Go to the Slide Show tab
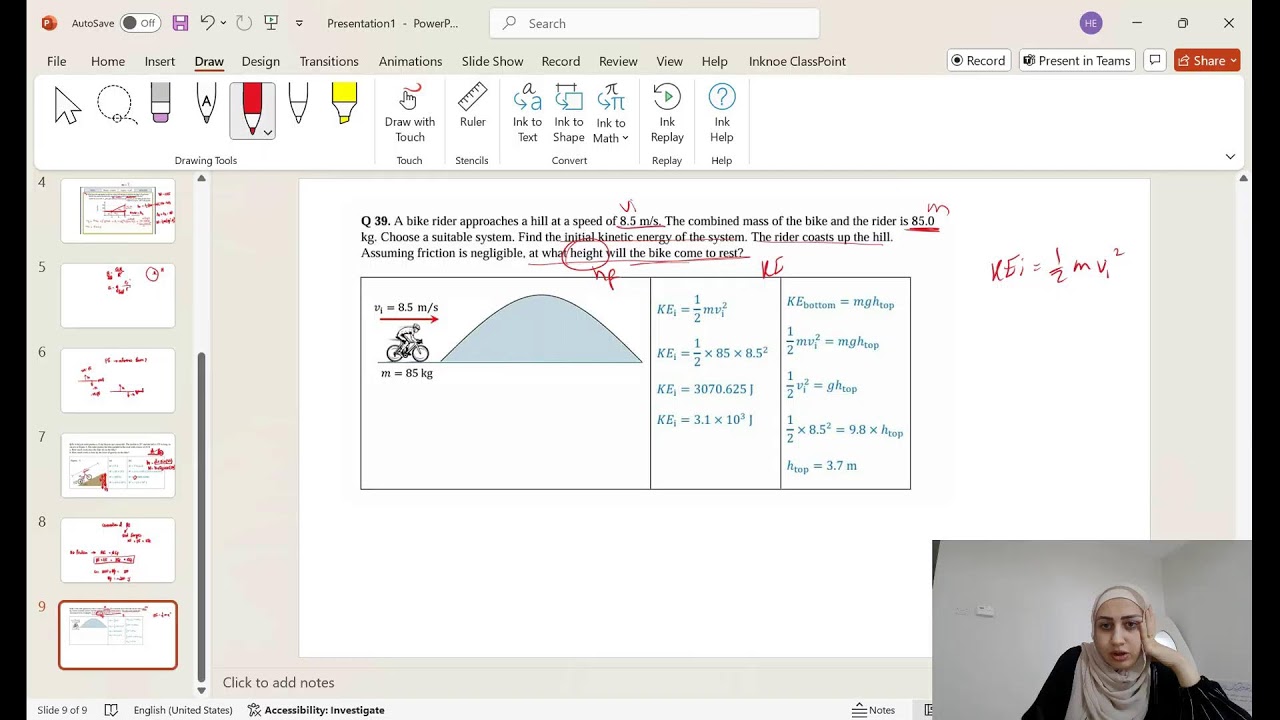1280x720 pixels. click(492, 61)
